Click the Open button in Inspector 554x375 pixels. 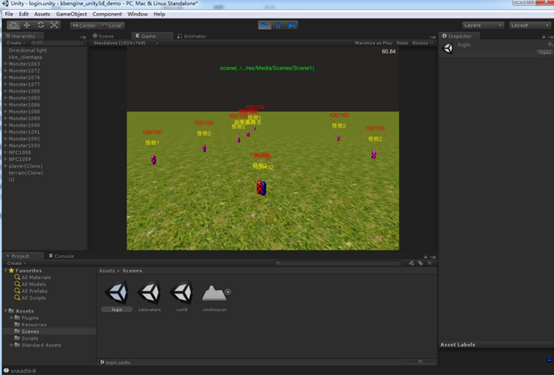pyautogui.click(x=544, y=52)
